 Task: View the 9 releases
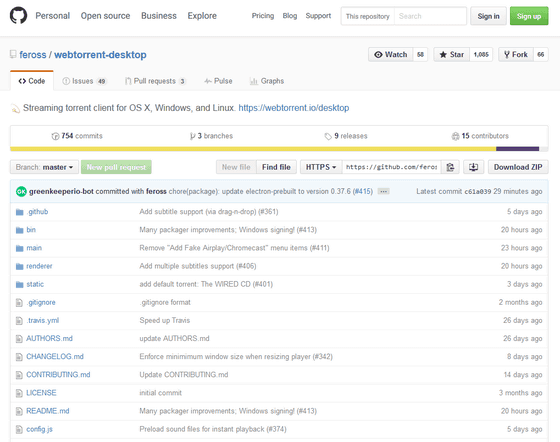pyautogui.click(x=346, y=136)
